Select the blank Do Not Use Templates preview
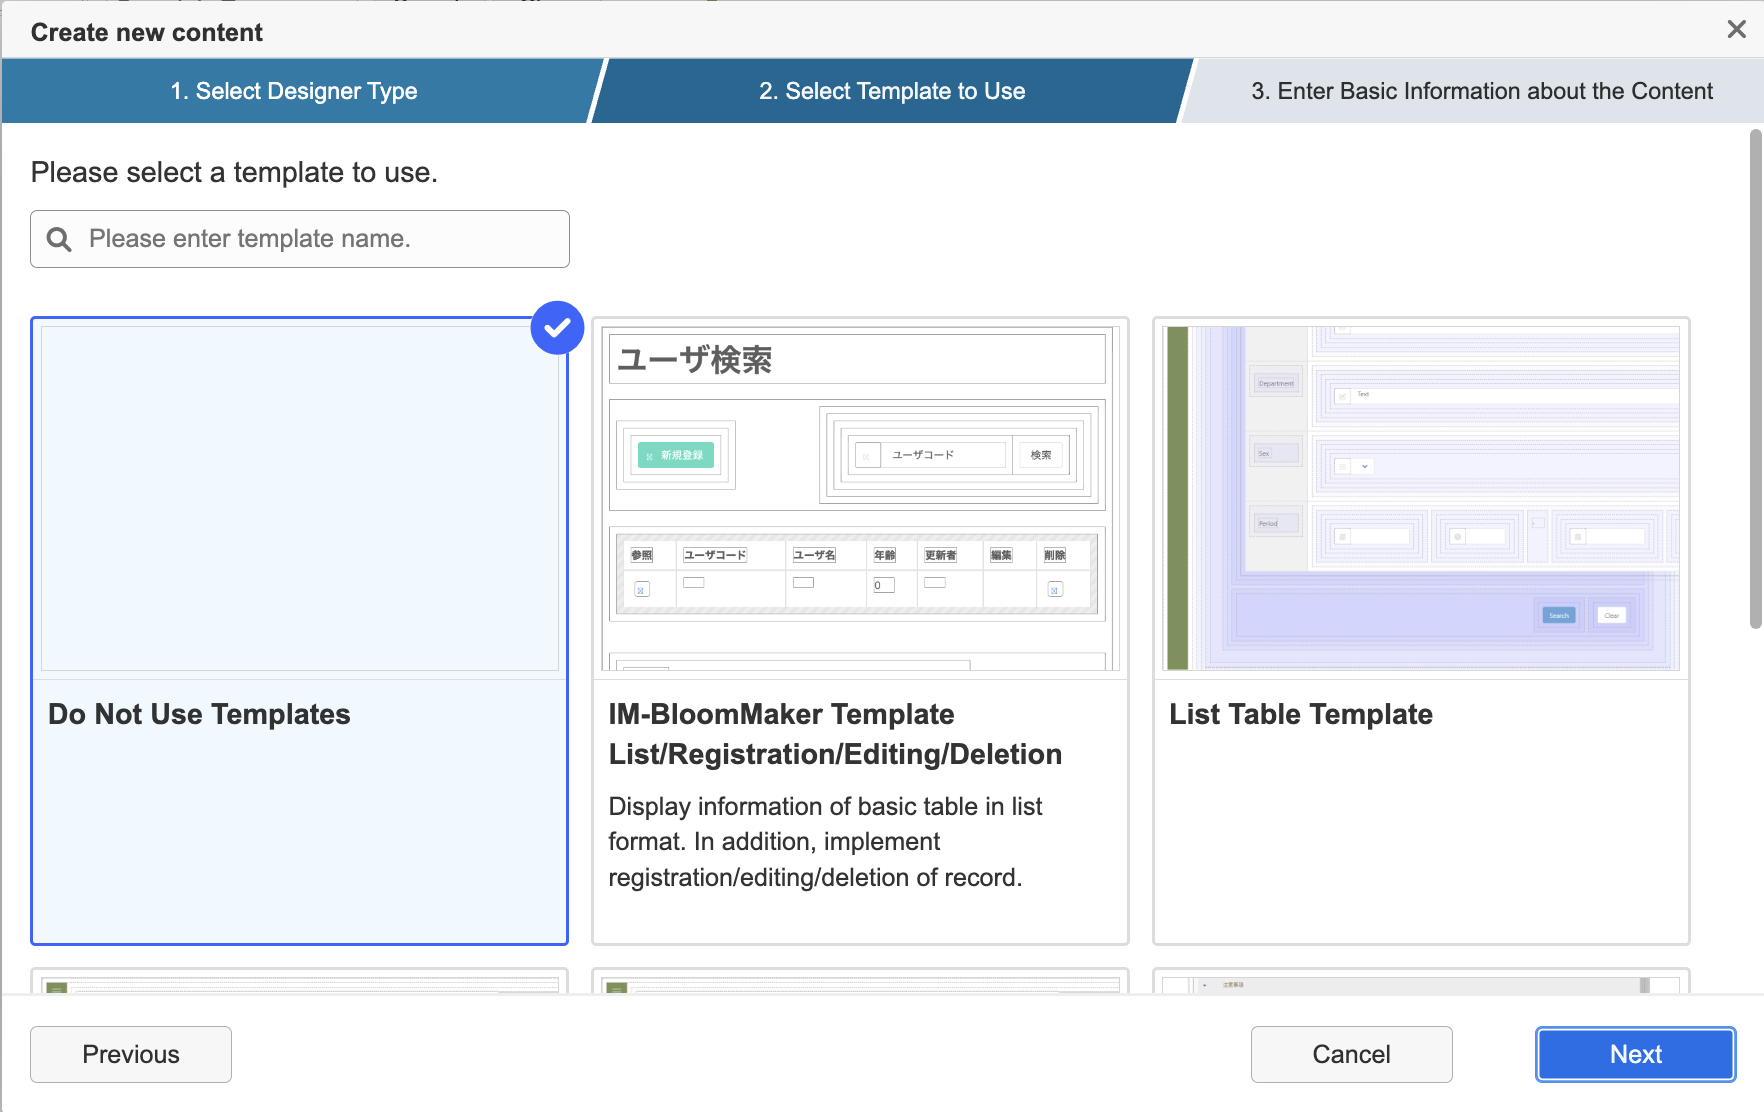This screenshot has height=1112, width=1764. click(x=299, y=498)
